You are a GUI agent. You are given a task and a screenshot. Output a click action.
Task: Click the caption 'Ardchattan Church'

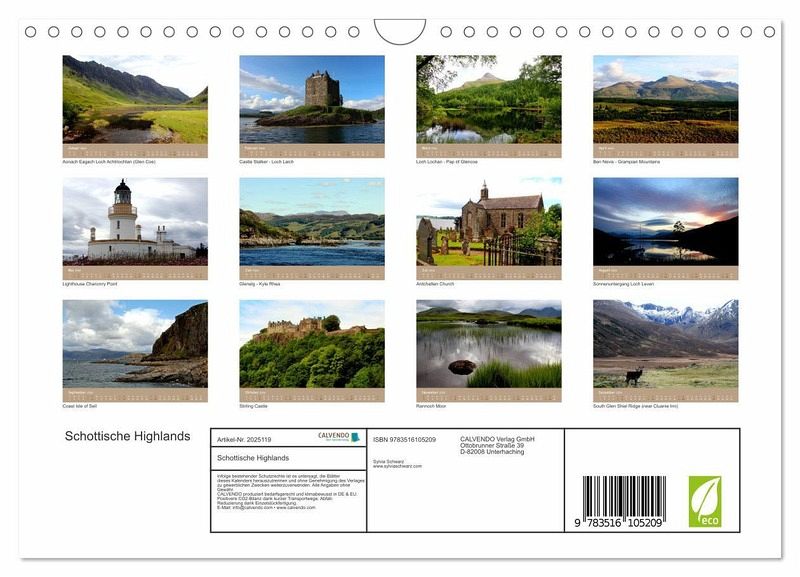click(x=435, y=284)
